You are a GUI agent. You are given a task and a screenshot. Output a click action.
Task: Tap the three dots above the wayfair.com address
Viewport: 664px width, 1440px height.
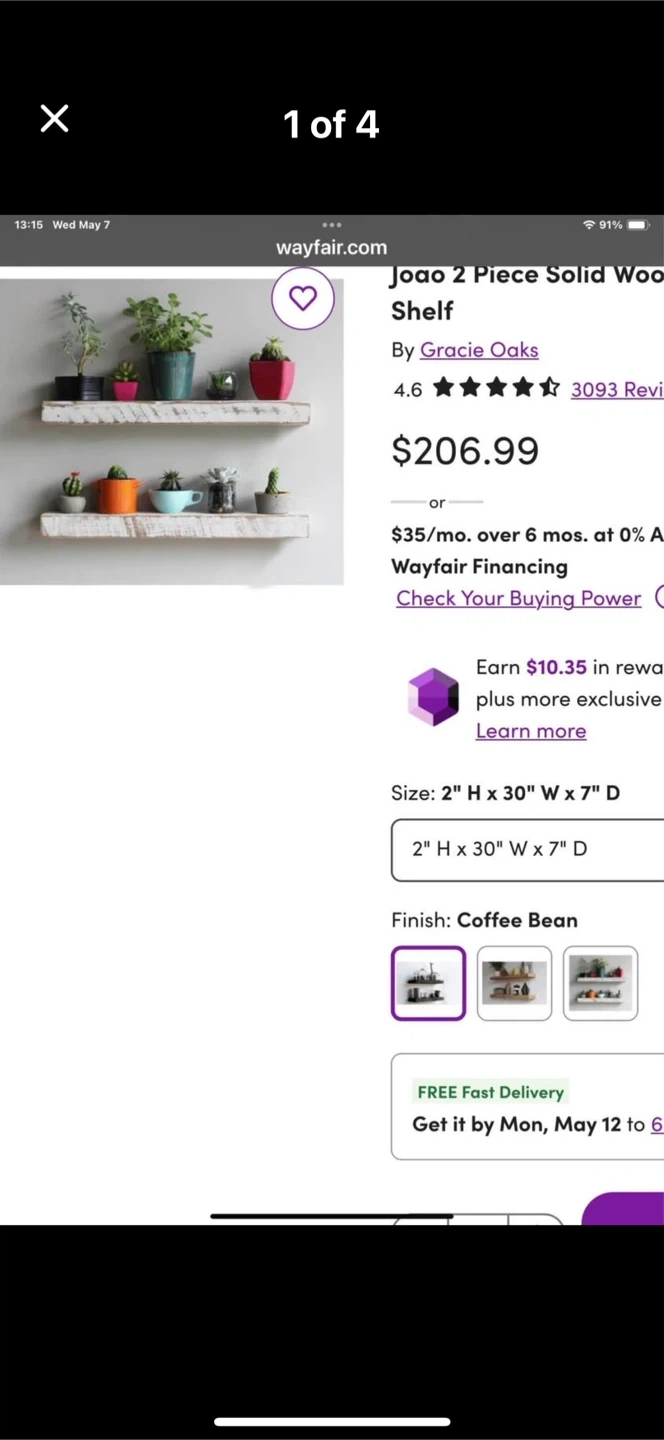pyautogui.click(x=332, y=225)
